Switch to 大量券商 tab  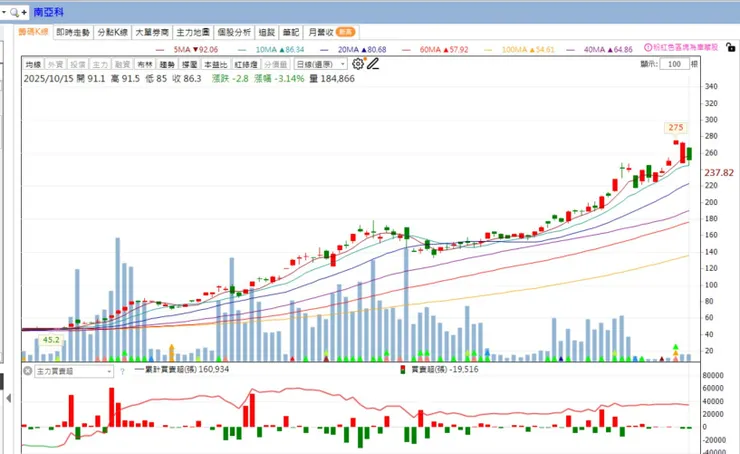(152, 32)
